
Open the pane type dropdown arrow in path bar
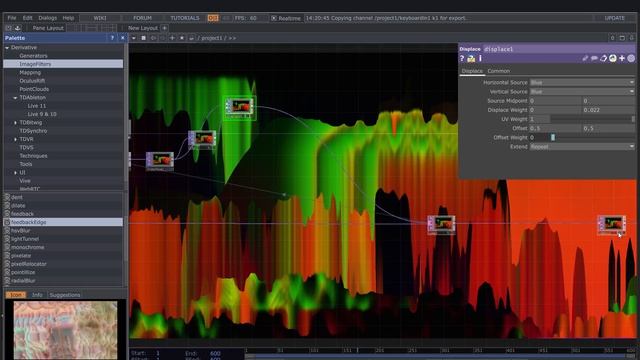133,38
